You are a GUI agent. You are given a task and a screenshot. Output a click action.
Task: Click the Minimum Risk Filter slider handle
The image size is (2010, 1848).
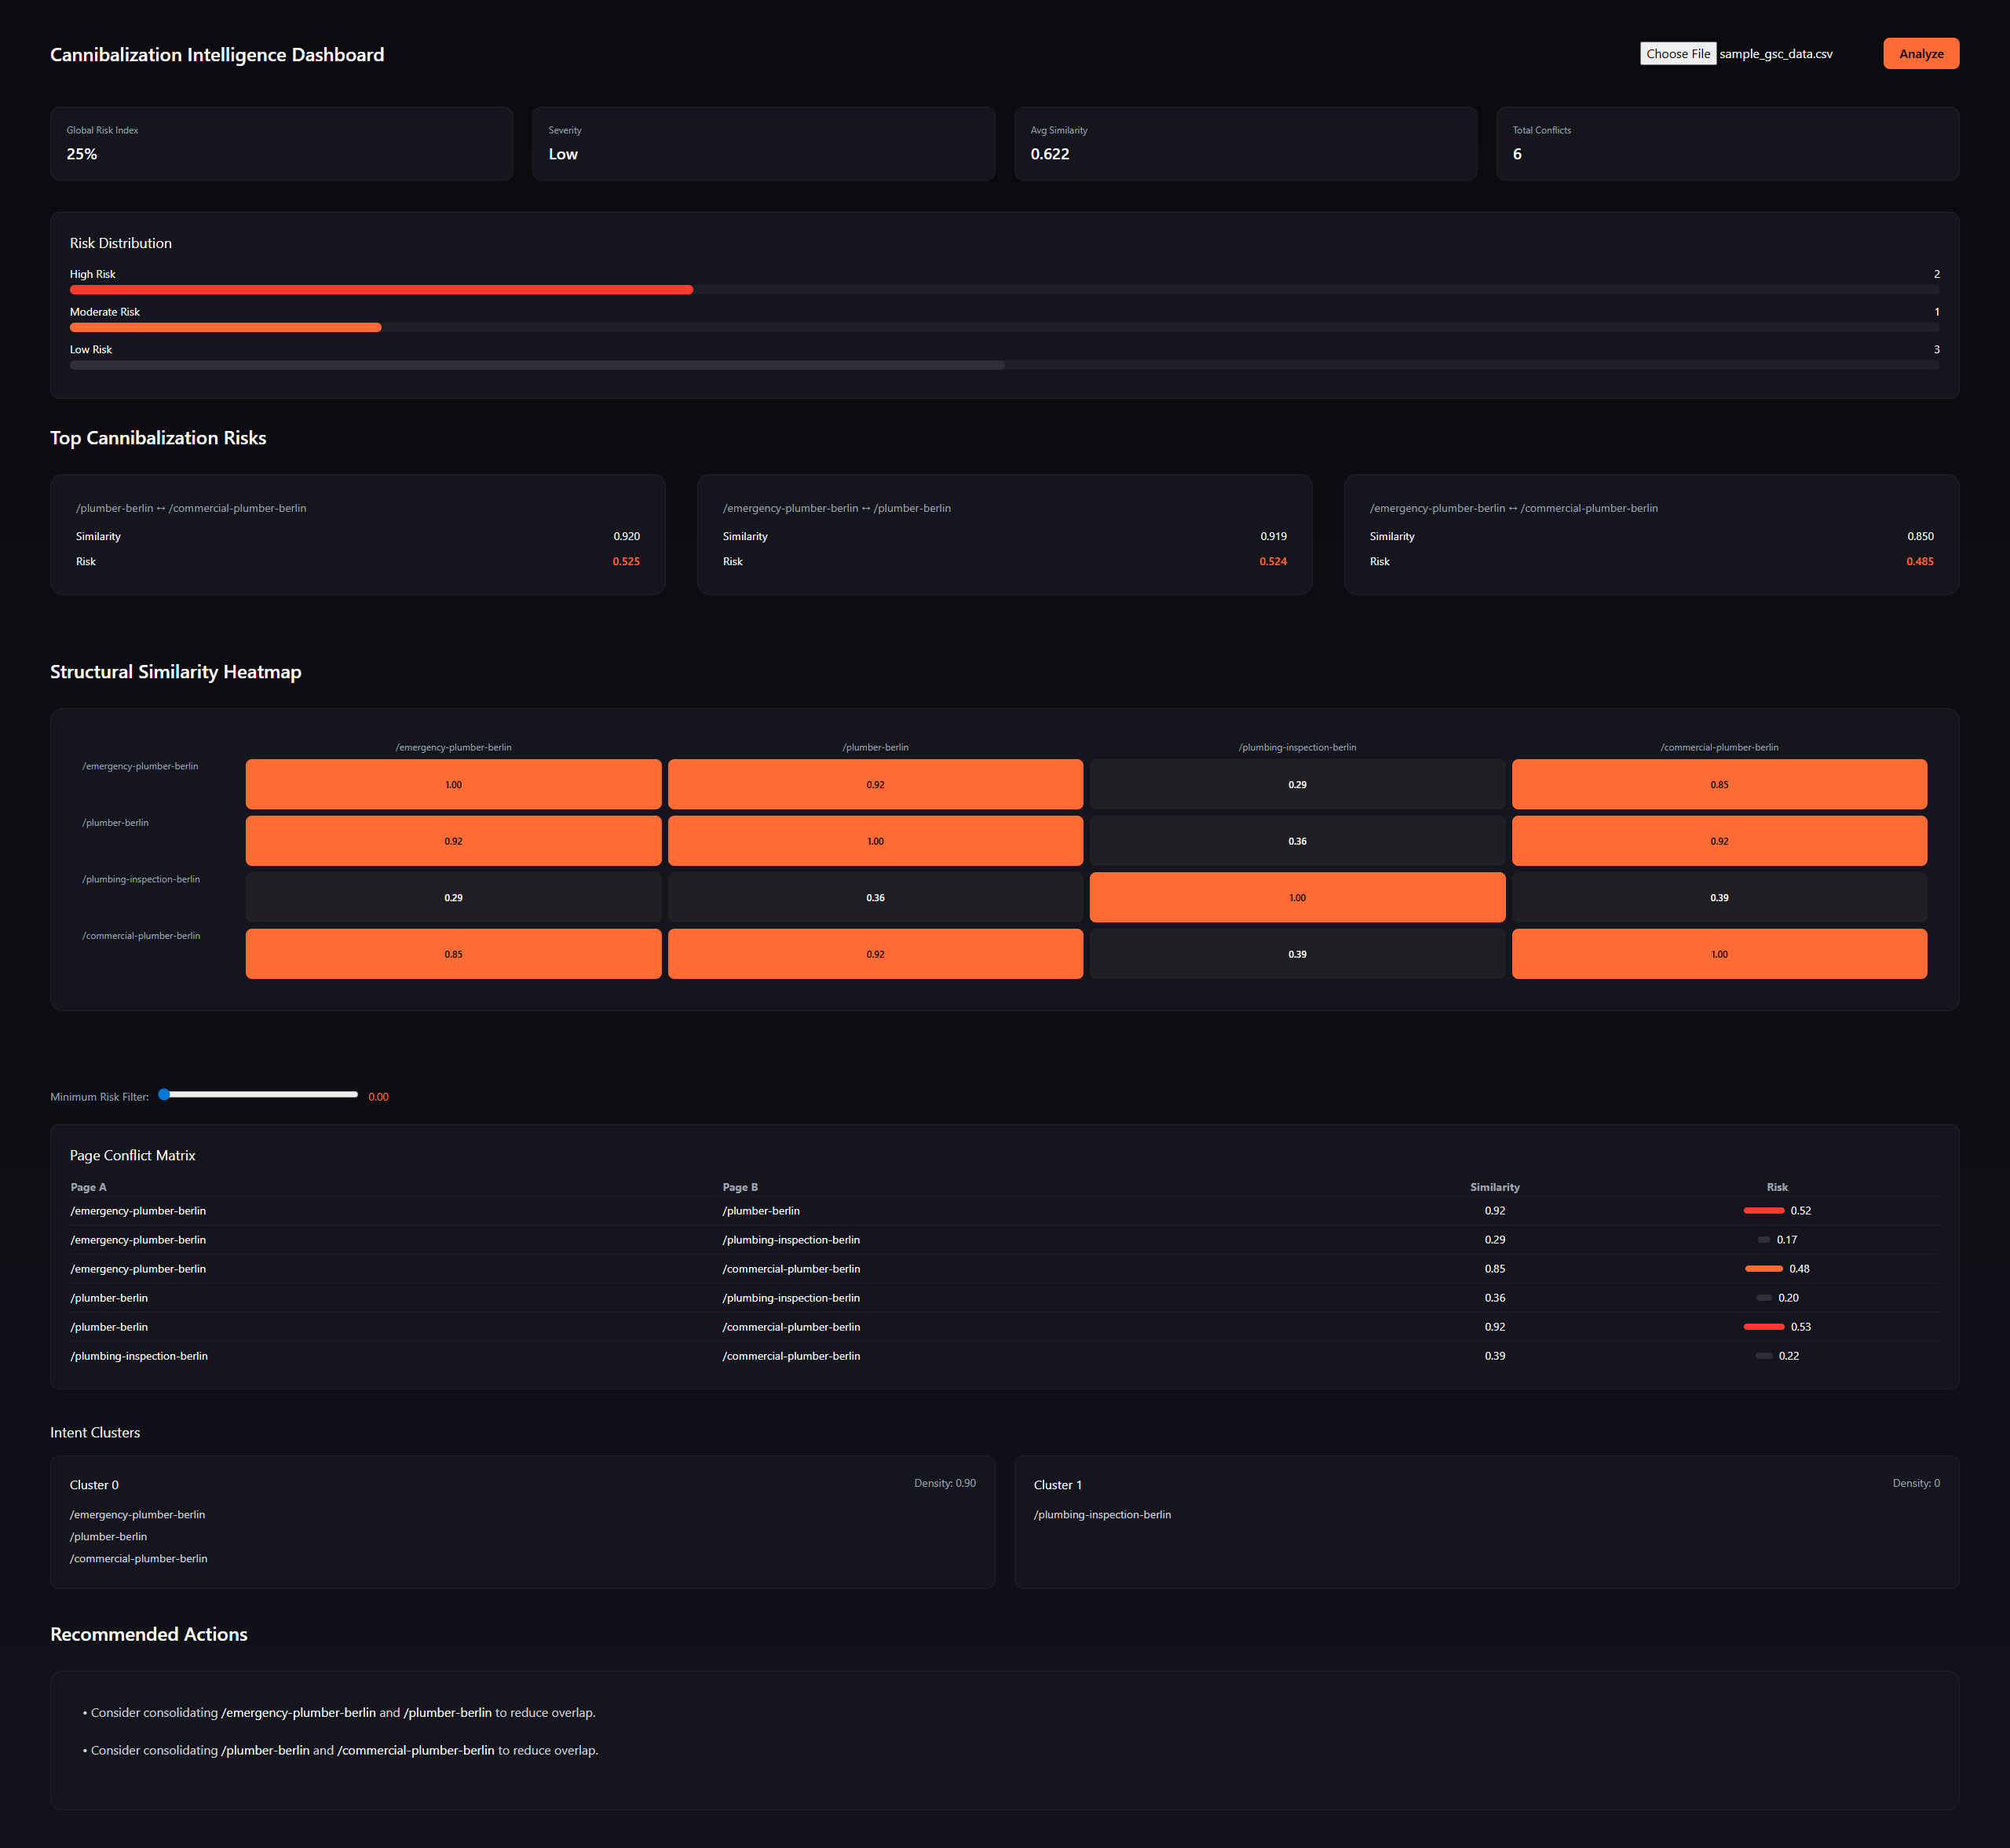click(164, 1095)
